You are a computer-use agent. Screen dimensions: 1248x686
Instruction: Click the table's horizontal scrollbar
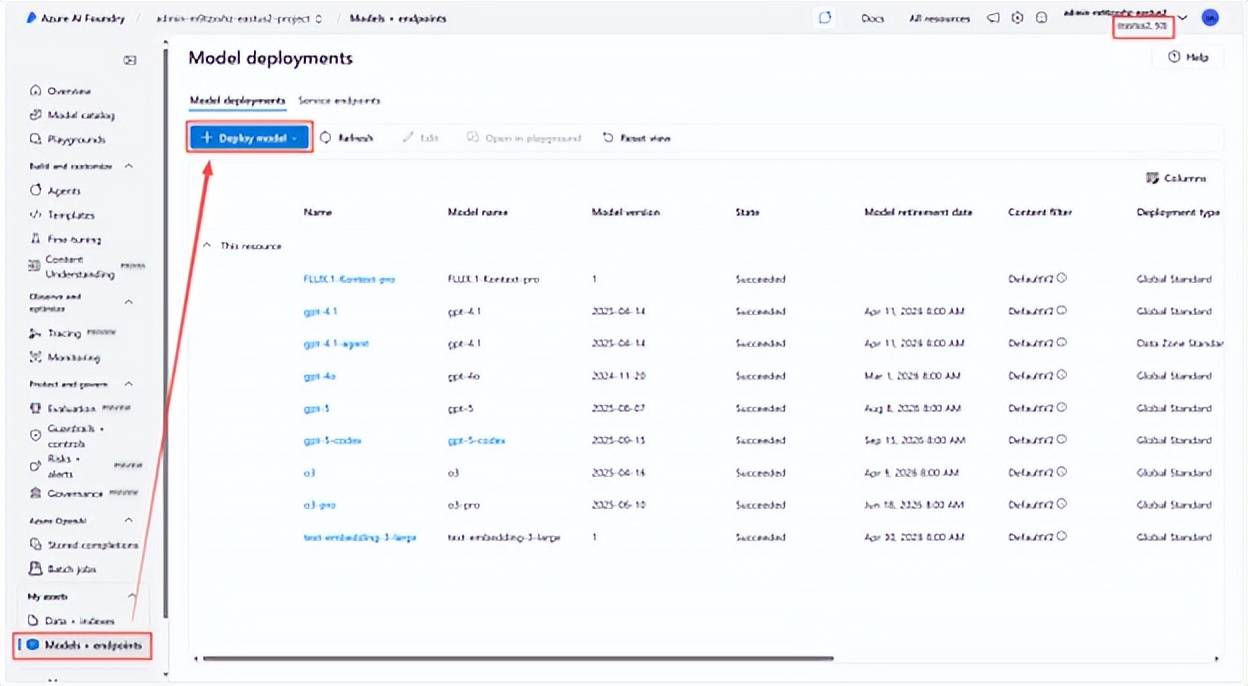[x=518, y=658]
